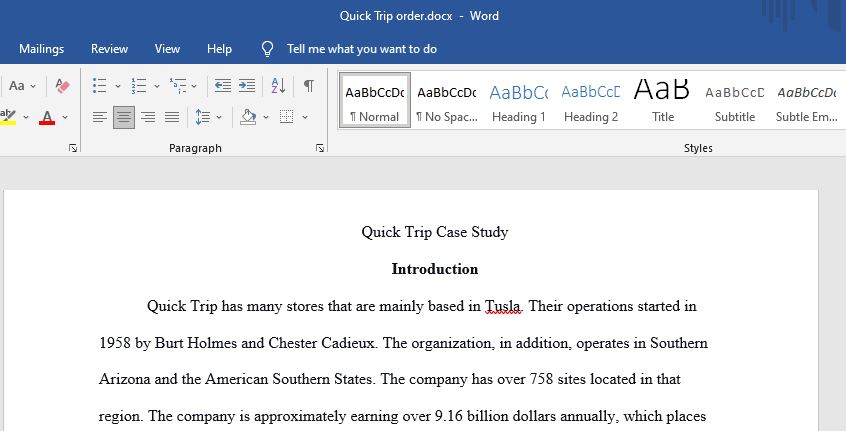Viewport: 846px width, 431px height.
Task: Apply the Subtitle style
Action: pyautogui.click(x=735, y=101)
